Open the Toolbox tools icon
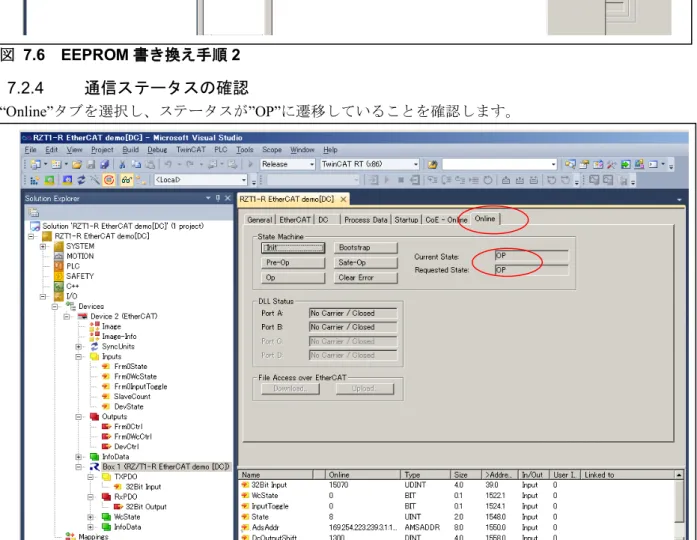697x540 pixels. 612,164
